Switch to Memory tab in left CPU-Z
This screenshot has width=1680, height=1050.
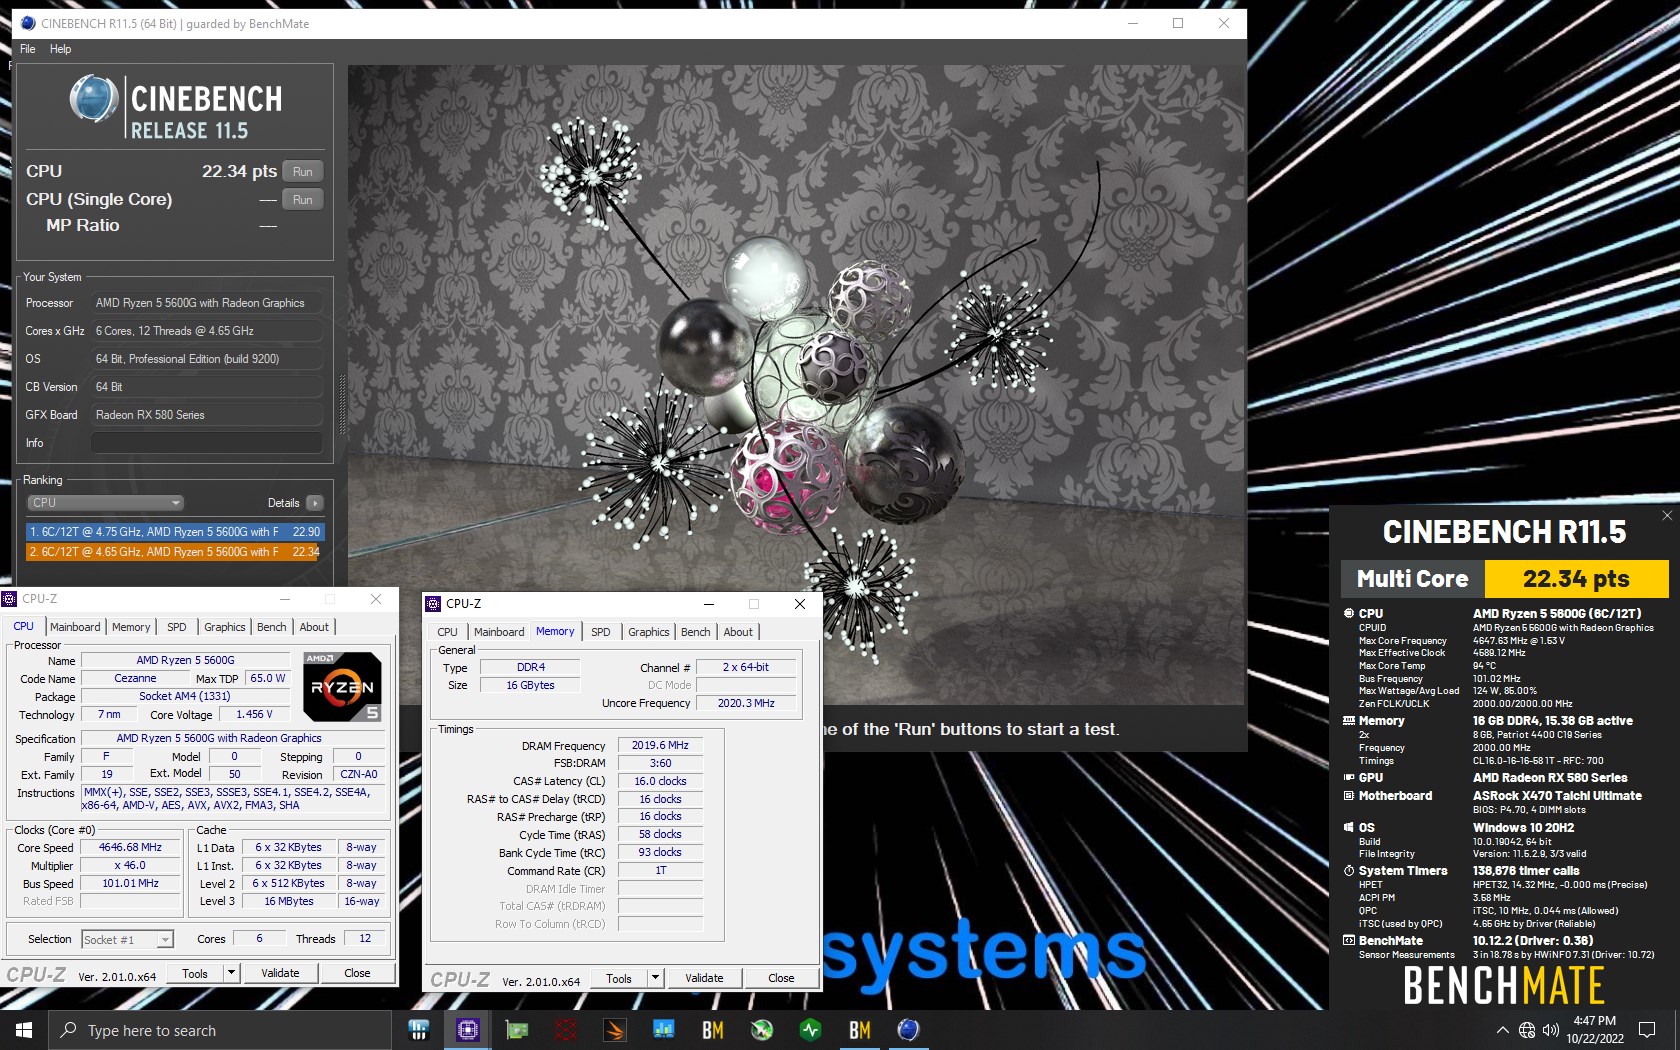pos(131,627)
